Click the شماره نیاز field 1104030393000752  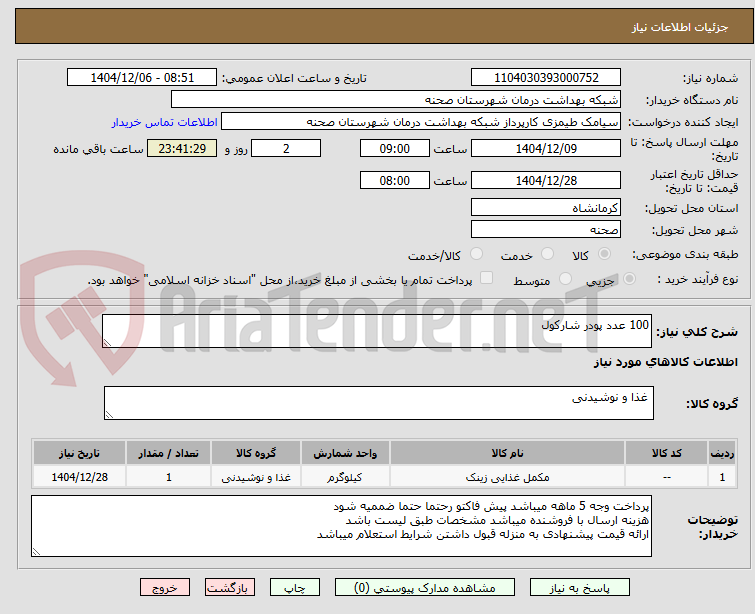click(546, 78)
